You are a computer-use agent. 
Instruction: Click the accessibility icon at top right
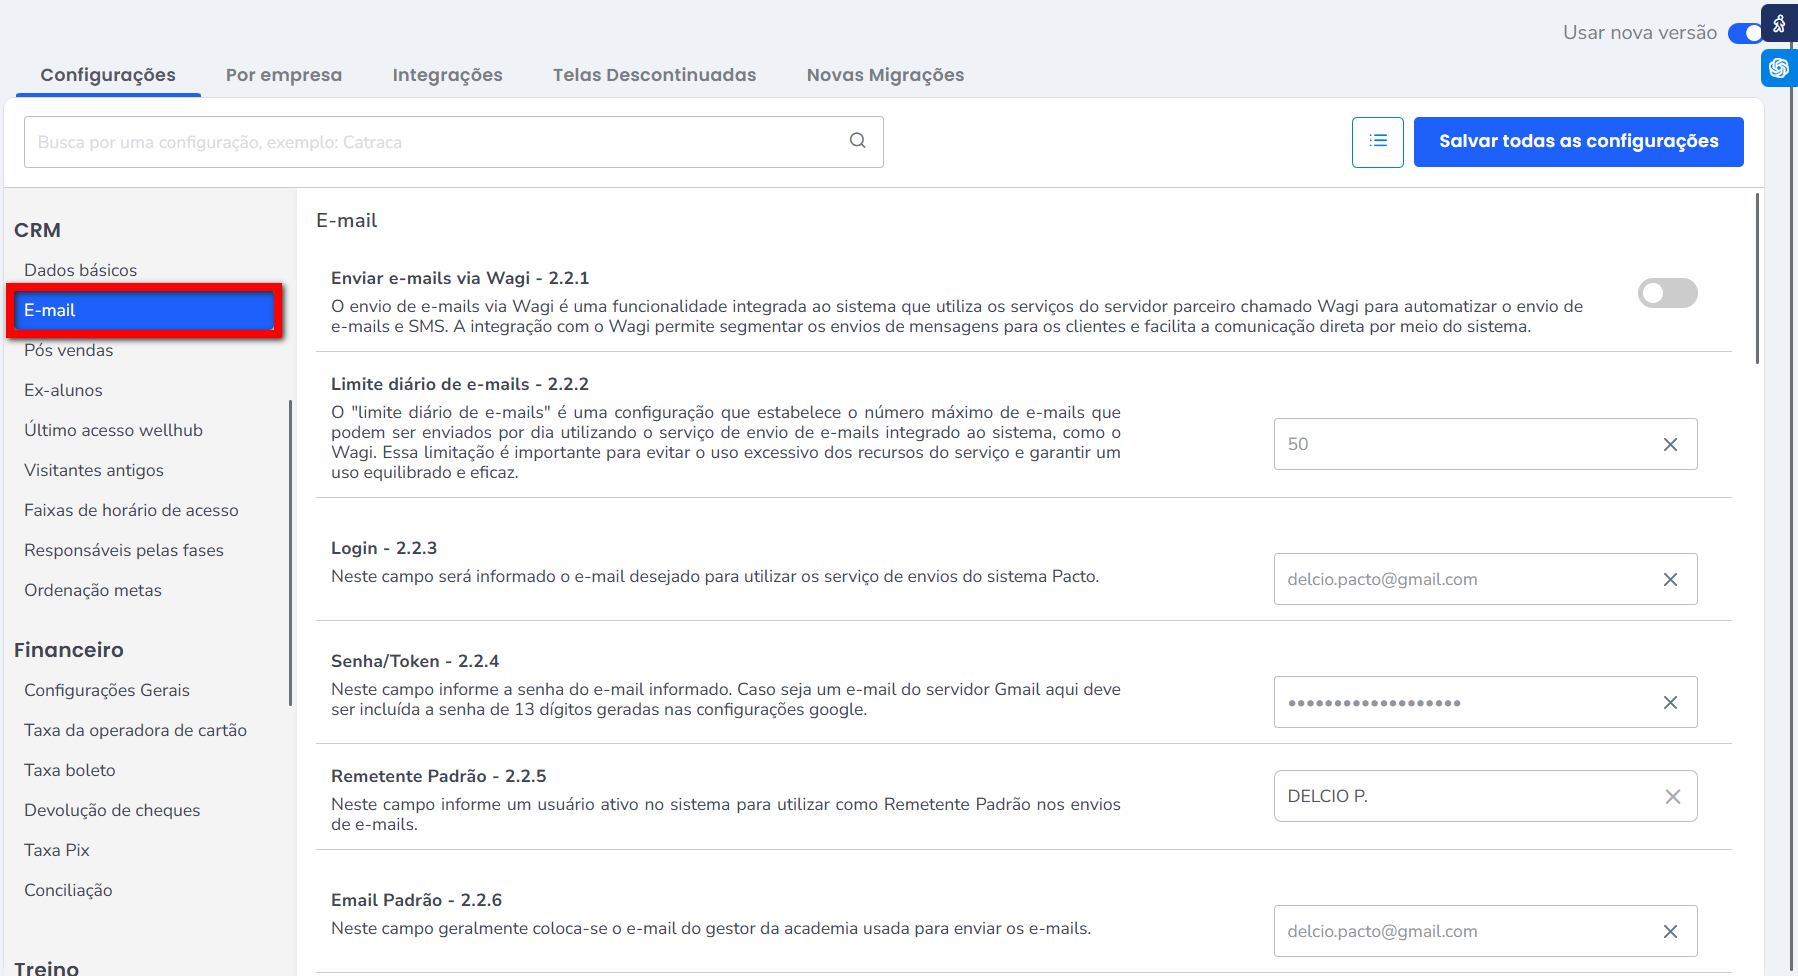tap(1779, 24)
